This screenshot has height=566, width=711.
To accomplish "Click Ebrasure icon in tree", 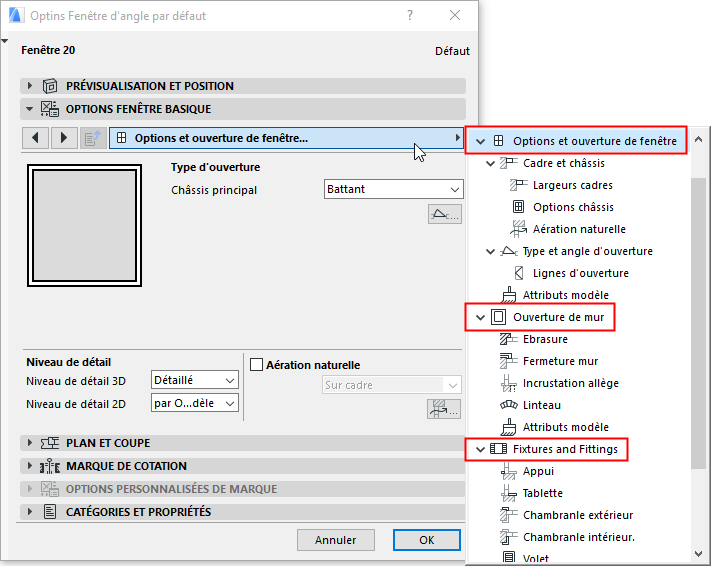I will coord(508,339).
